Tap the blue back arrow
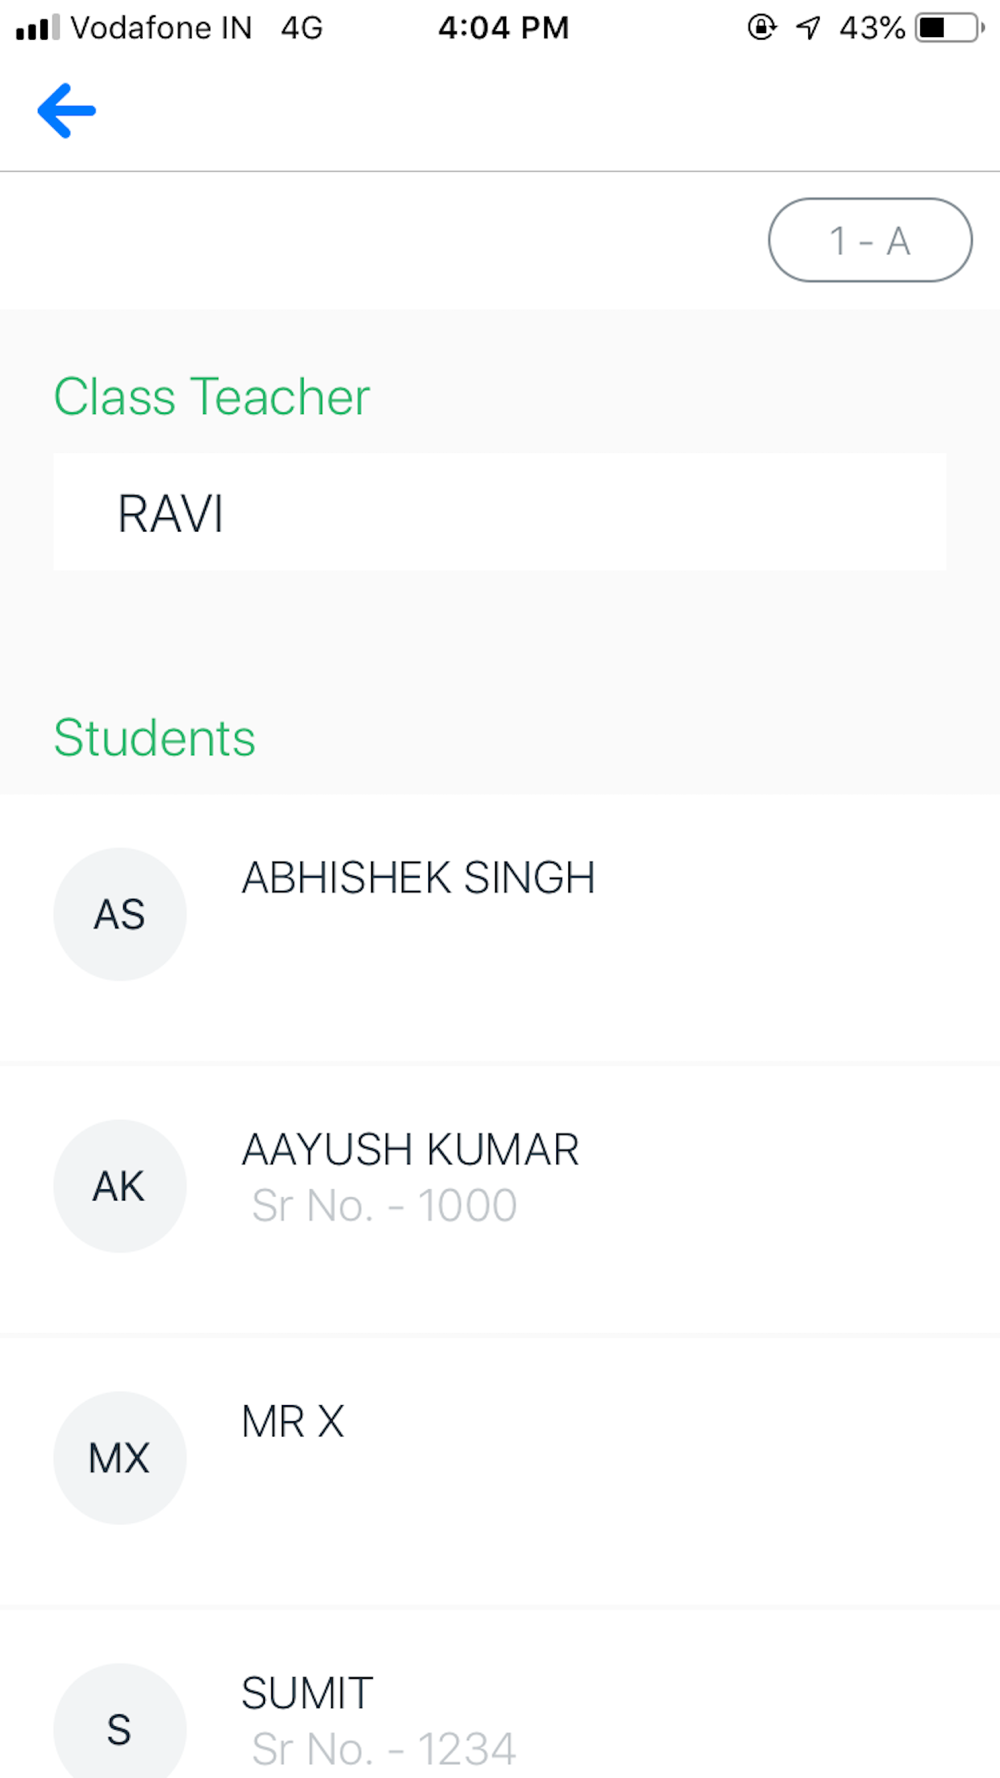The width and height of the screenshot is (1000, 1778). point(67,110)
